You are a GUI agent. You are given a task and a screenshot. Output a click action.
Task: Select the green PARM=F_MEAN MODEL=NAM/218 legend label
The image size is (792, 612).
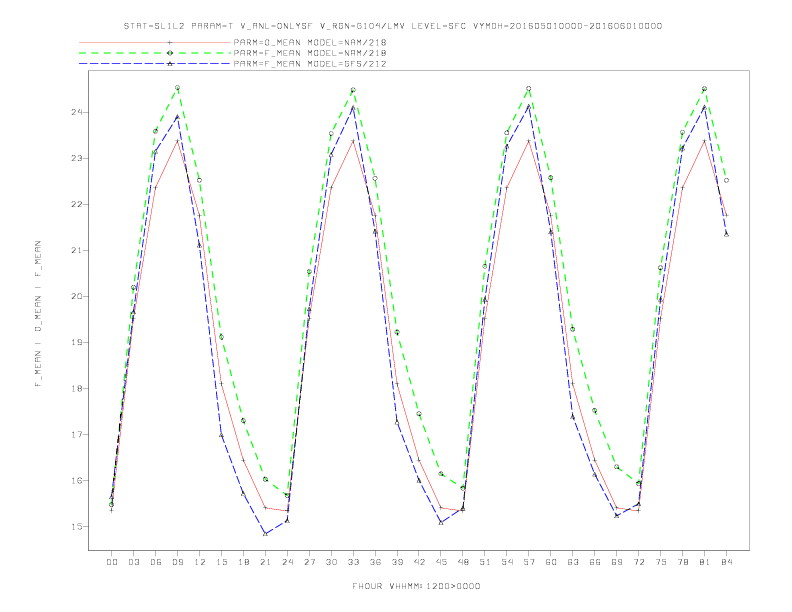coord(310,53)
